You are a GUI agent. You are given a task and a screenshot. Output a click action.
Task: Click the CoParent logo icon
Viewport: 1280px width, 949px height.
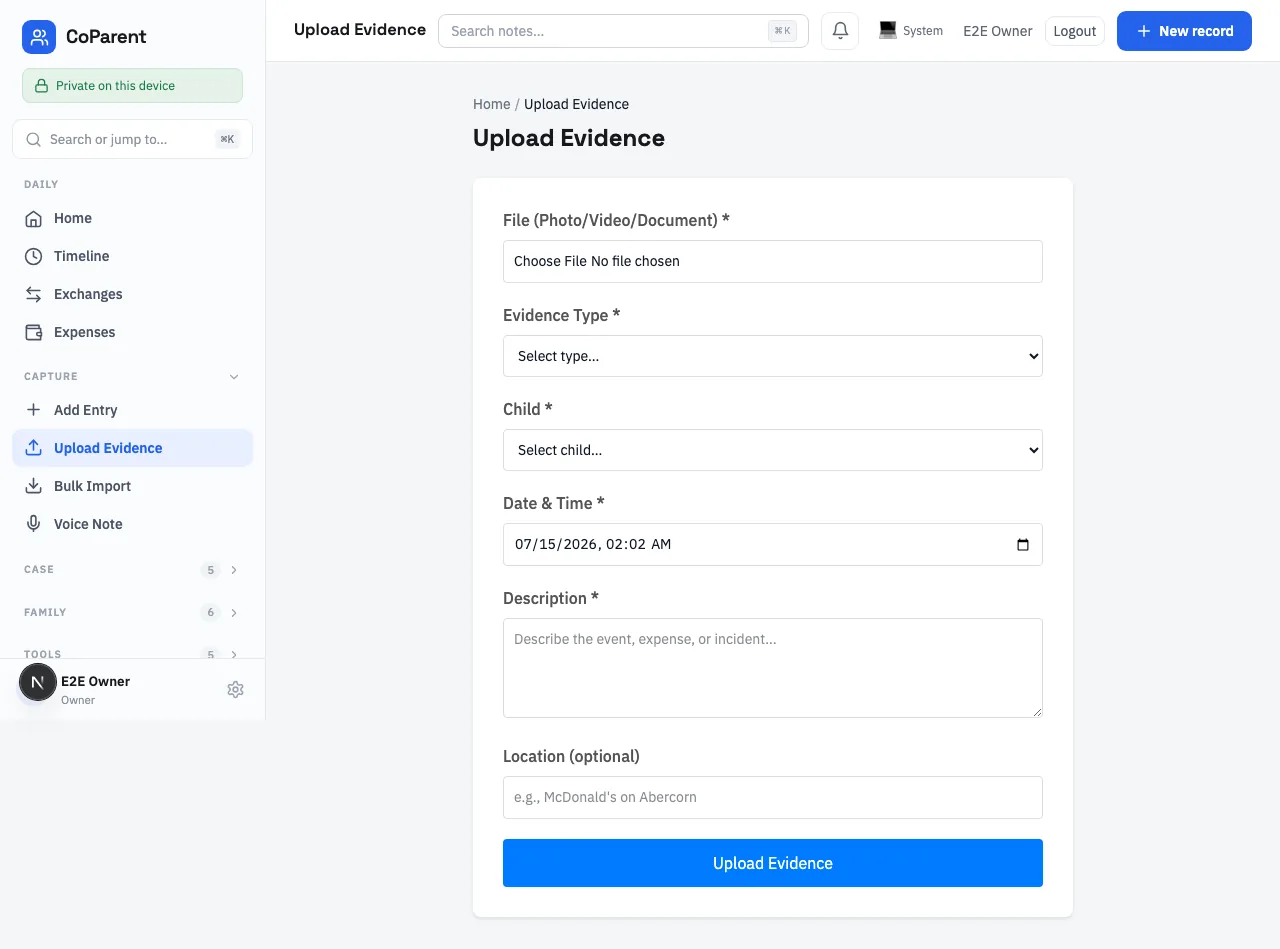[x=39, y=37]
